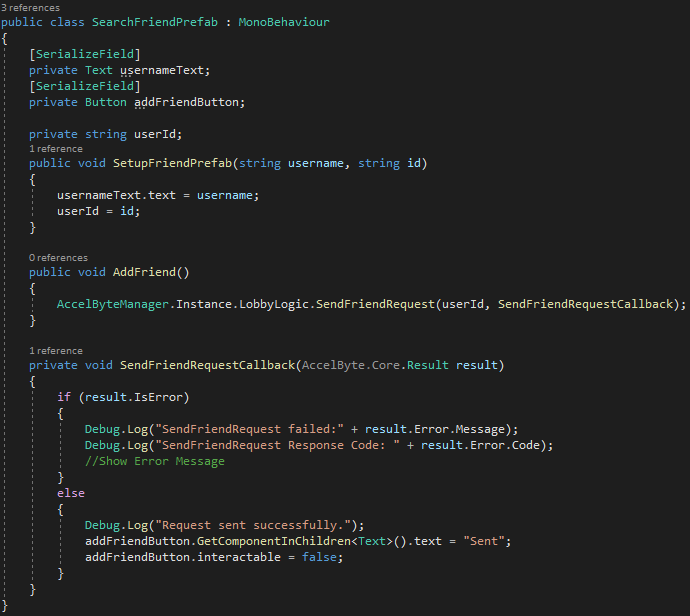Click addFriendButton in the private Button declaration
Screen dimensions: 690x616
pyautogui.click(x=189, y=102)
